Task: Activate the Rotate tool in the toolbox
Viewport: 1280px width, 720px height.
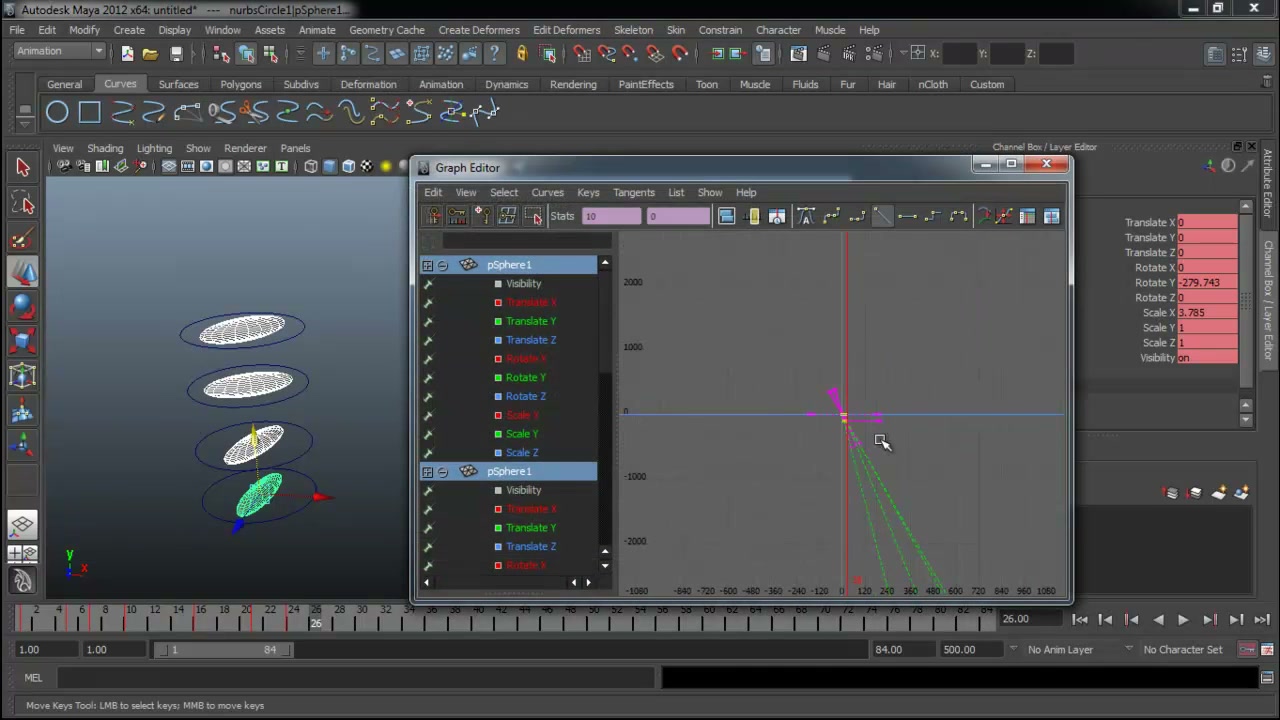Action: 23,307
